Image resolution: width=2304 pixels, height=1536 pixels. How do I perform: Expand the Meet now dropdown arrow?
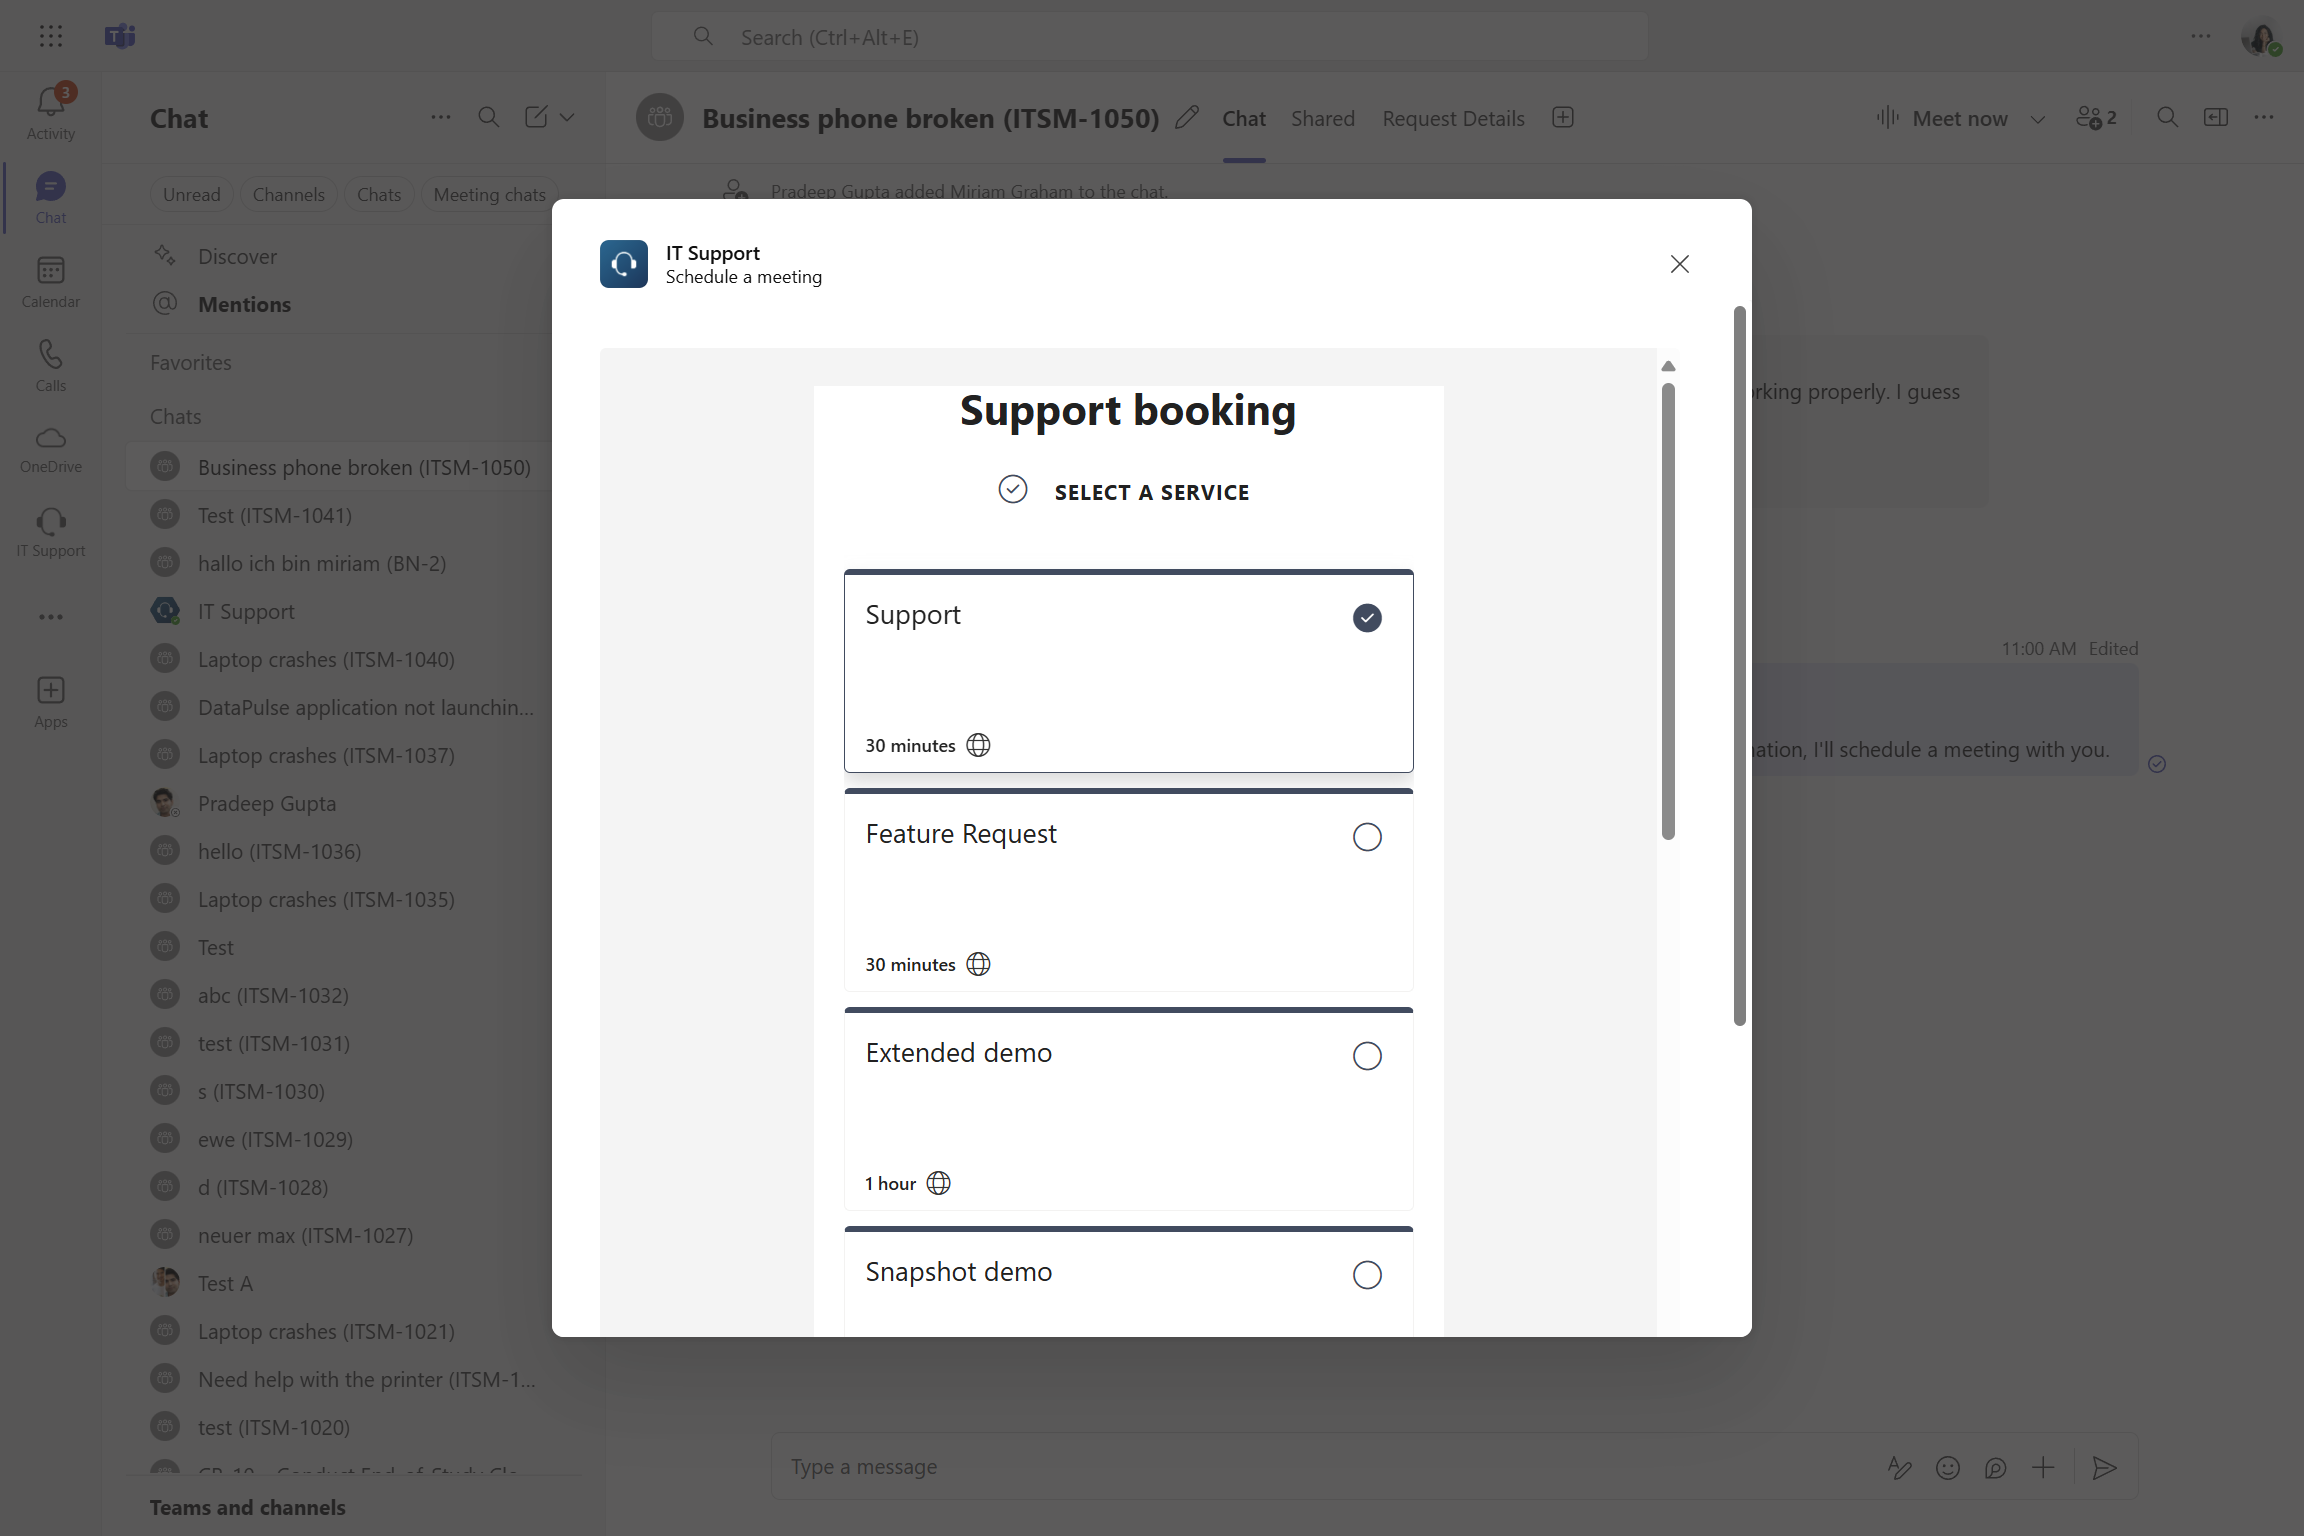pos(2038,119)
